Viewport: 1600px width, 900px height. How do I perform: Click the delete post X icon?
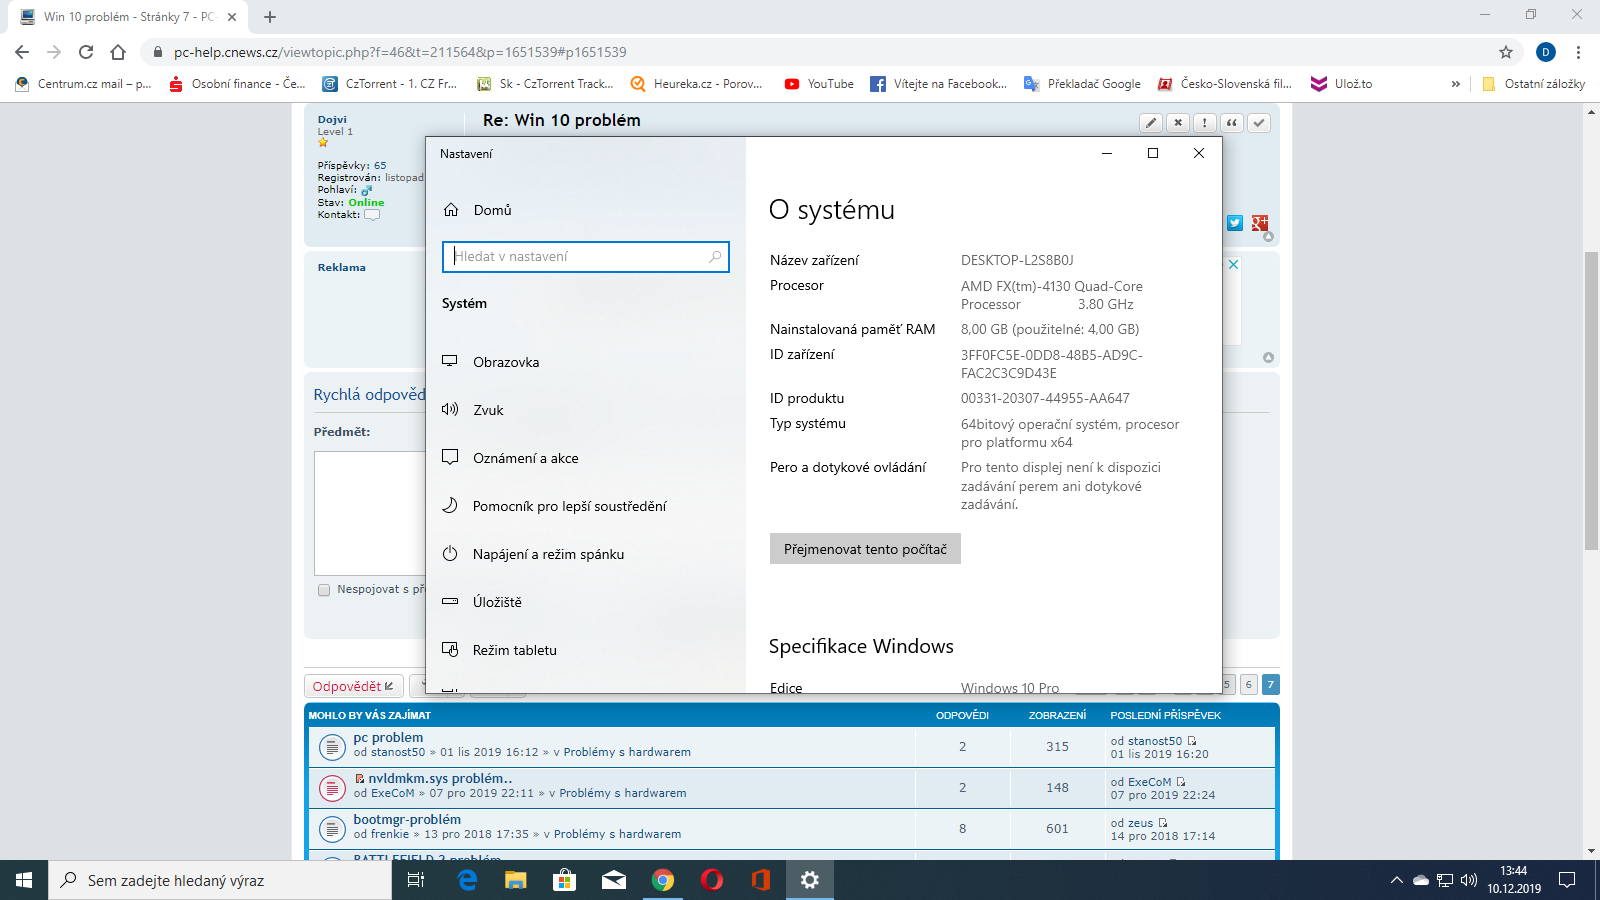pos(1178,123)
